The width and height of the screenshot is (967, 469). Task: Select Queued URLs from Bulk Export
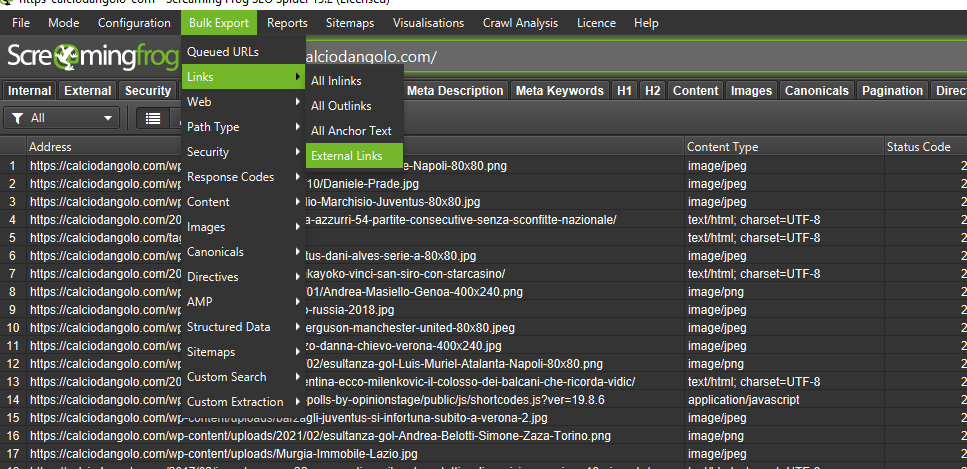[222, 52]
